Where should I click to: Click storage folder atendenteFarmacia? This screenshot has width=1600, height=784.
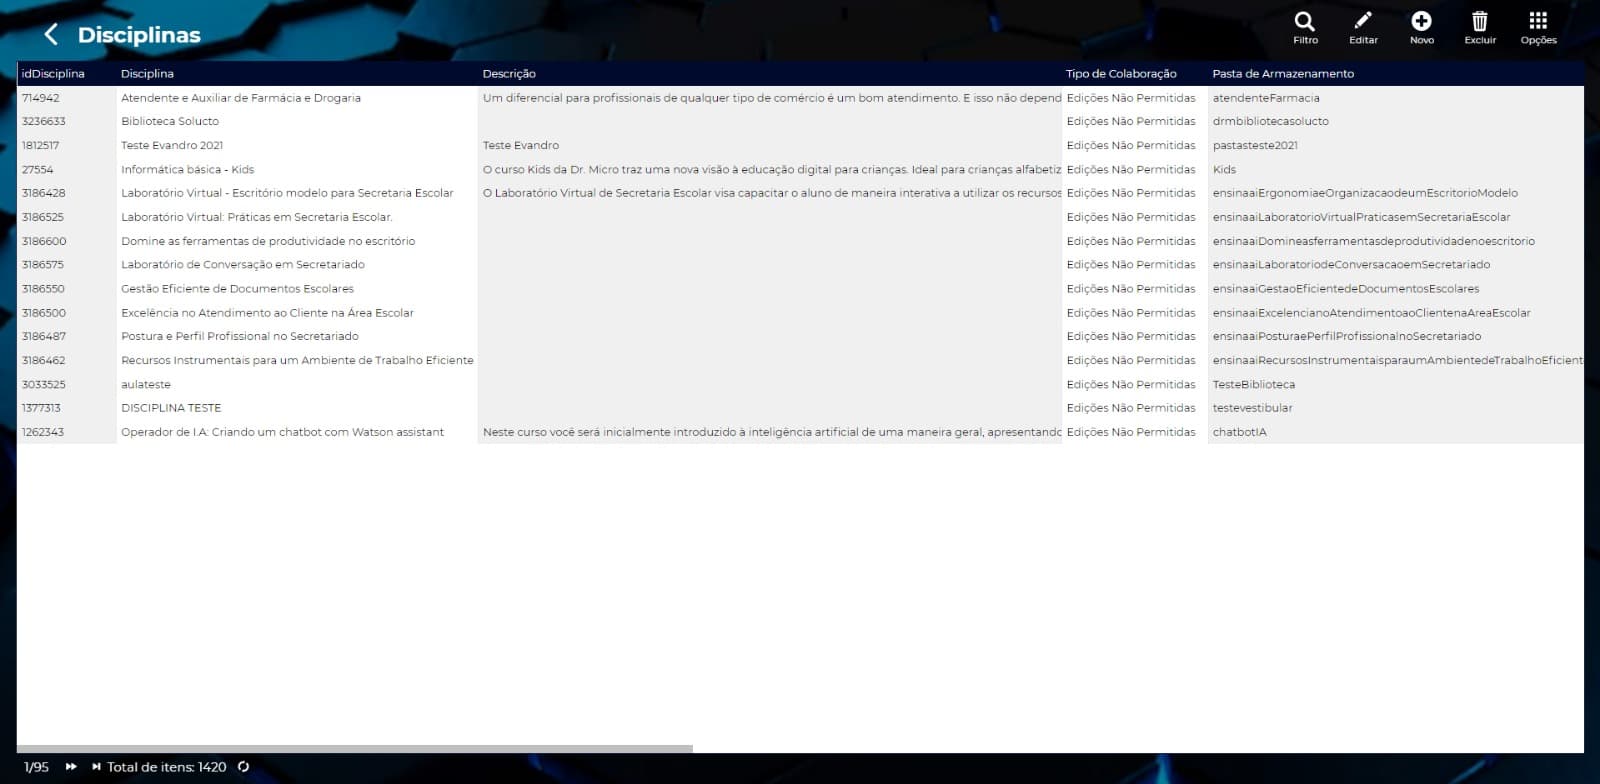click(x=1266, y=98)
